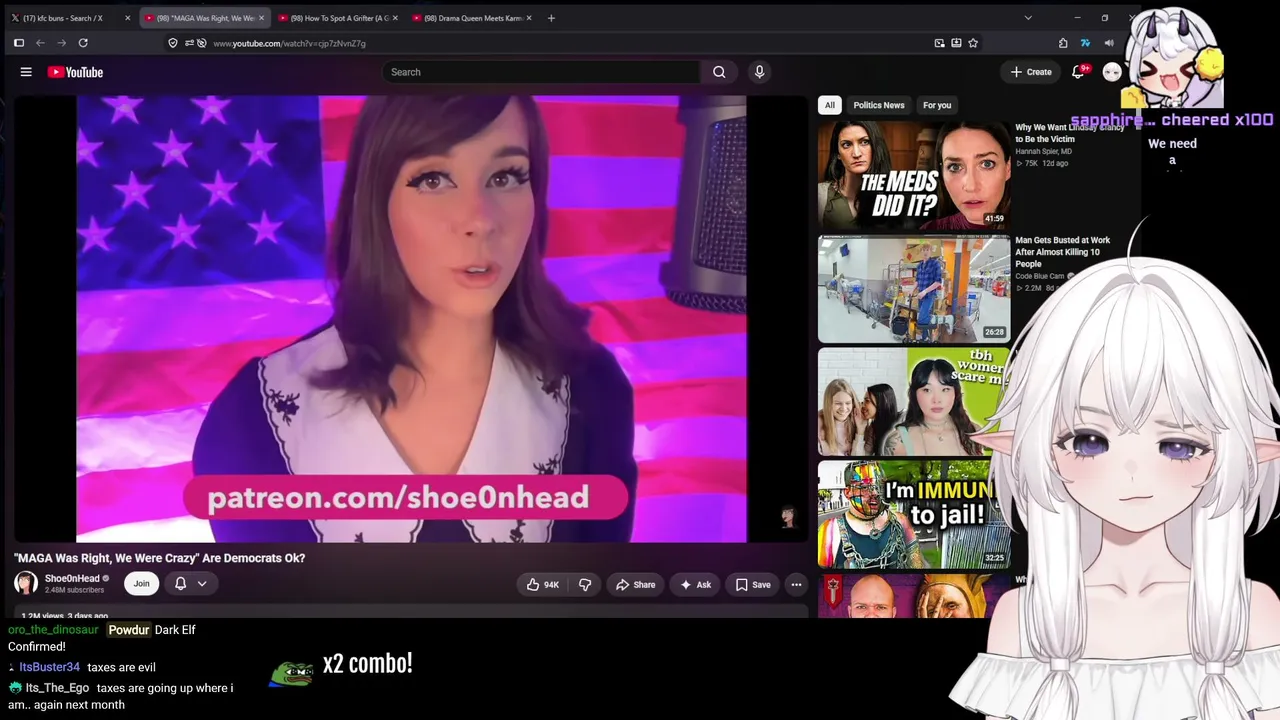The image size is (1280, 720).
Task: Click chat username 'ItsBuster34'
Action: click(x=49, y=667)
